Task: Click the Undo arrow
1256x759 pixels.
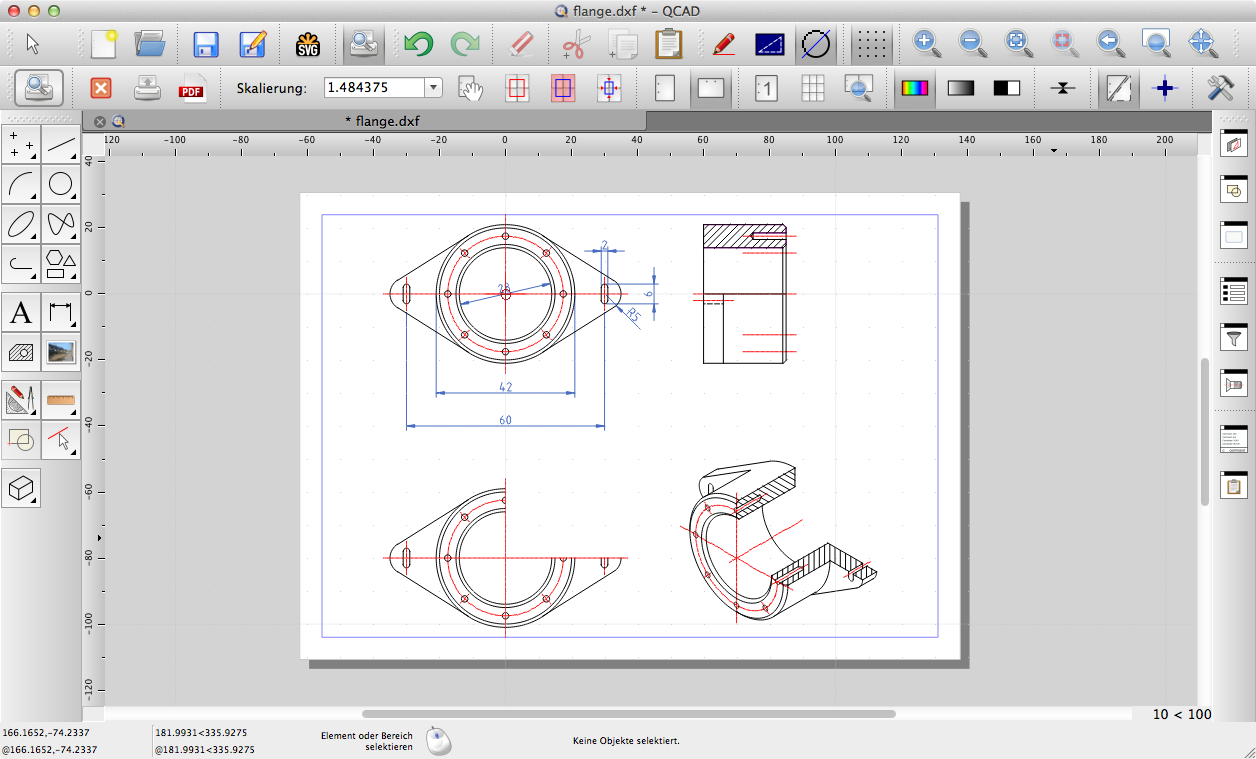Action: click(418, 44)
